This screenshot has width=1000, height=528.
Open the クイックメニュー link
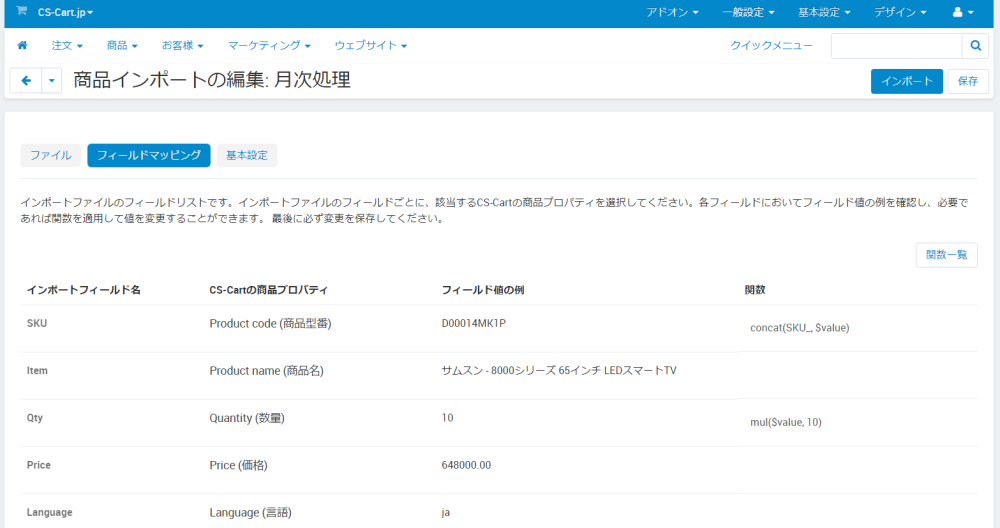click(771, 46)
